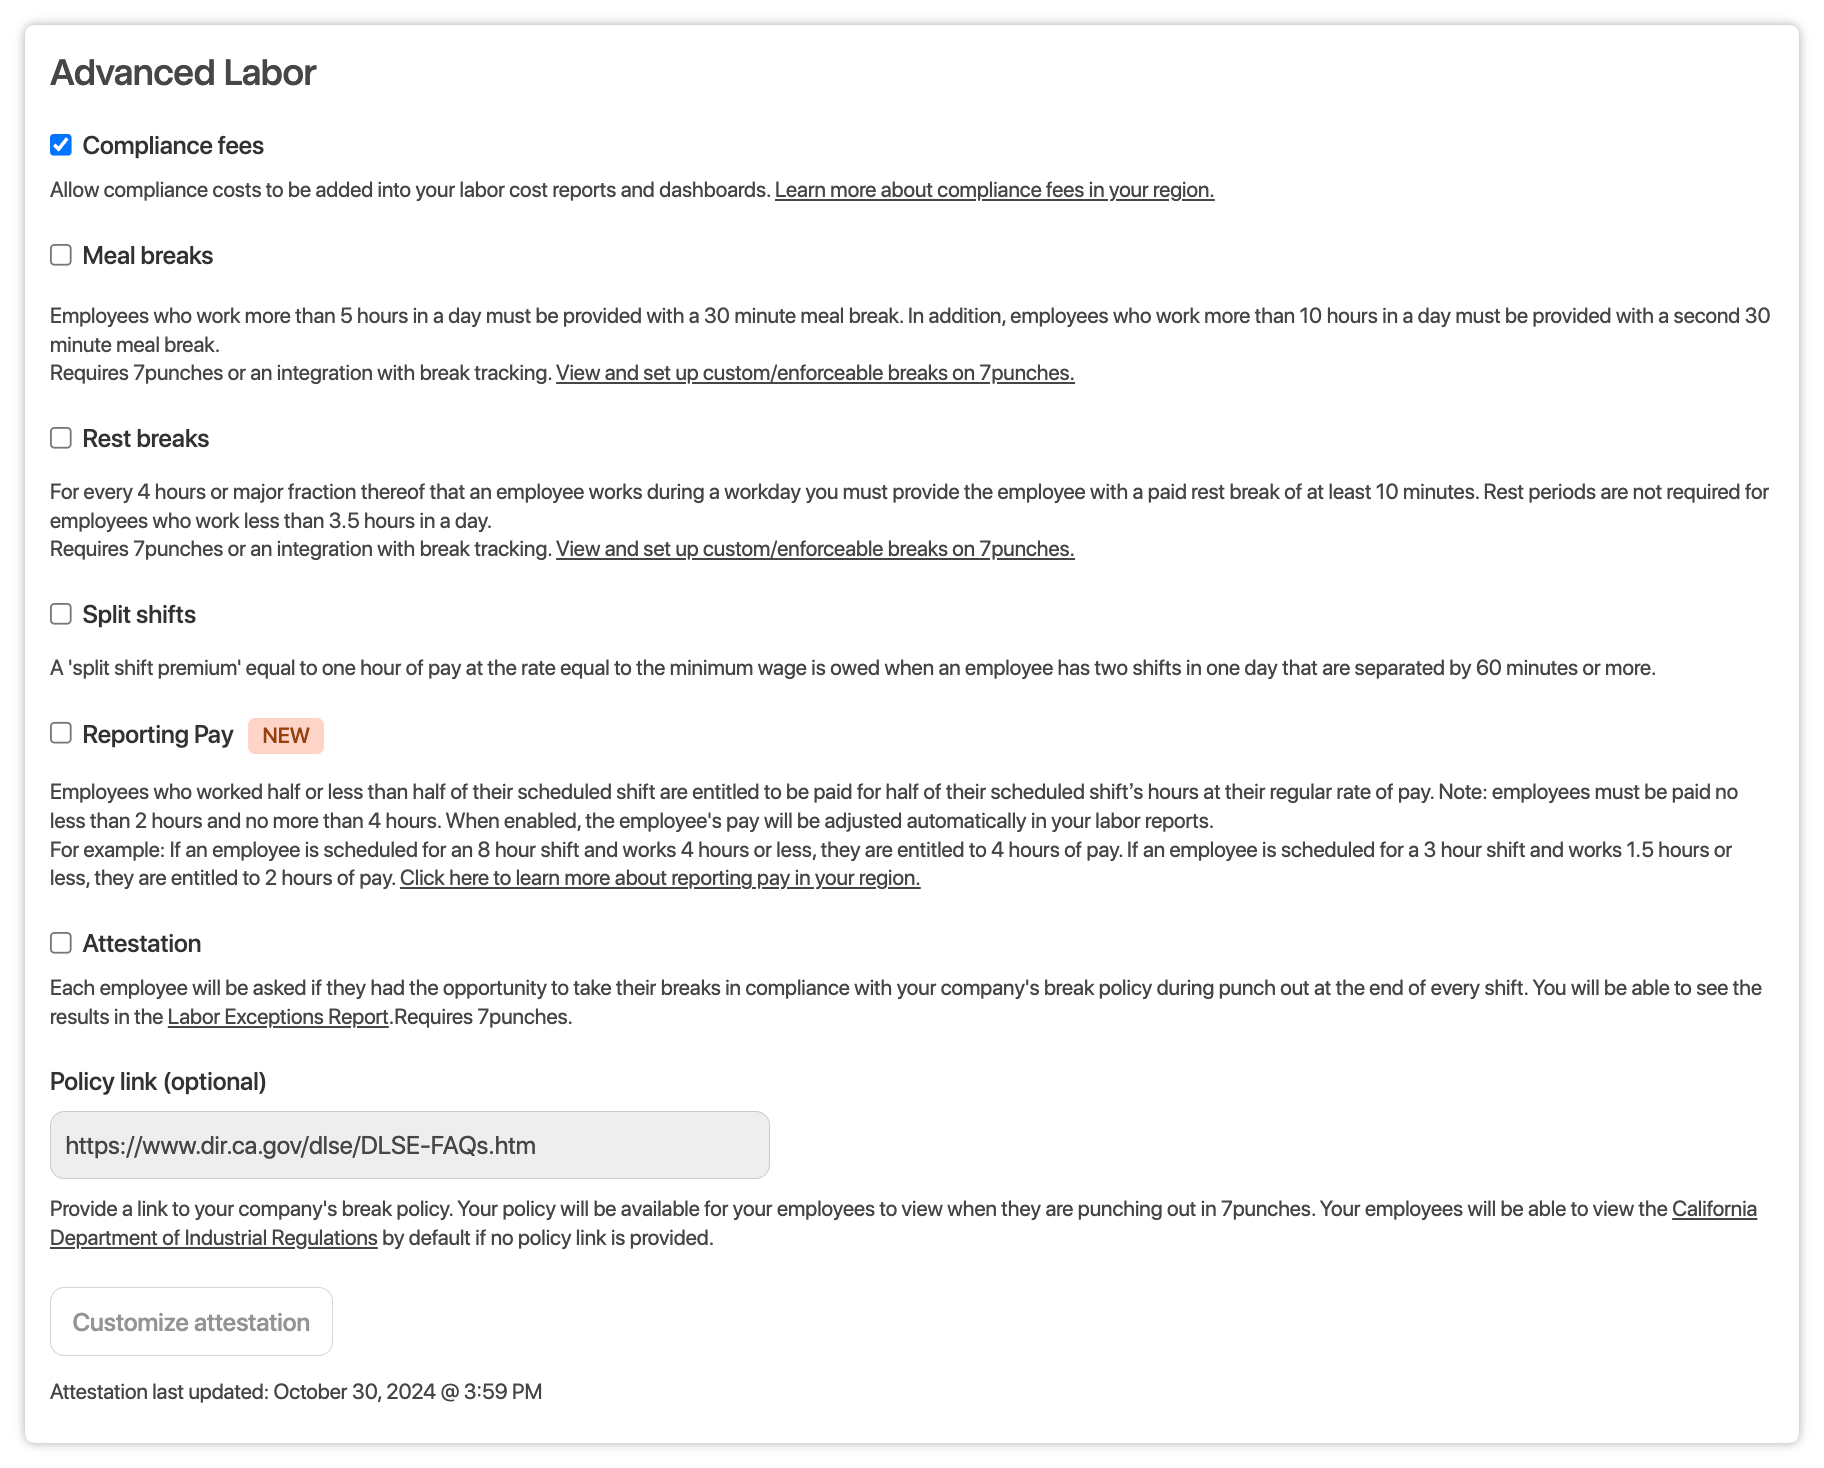Click the 'Policy link (optional)' field label
The width and height of the screenshot is (1824, 1468).
click(x=158, y=1082)
